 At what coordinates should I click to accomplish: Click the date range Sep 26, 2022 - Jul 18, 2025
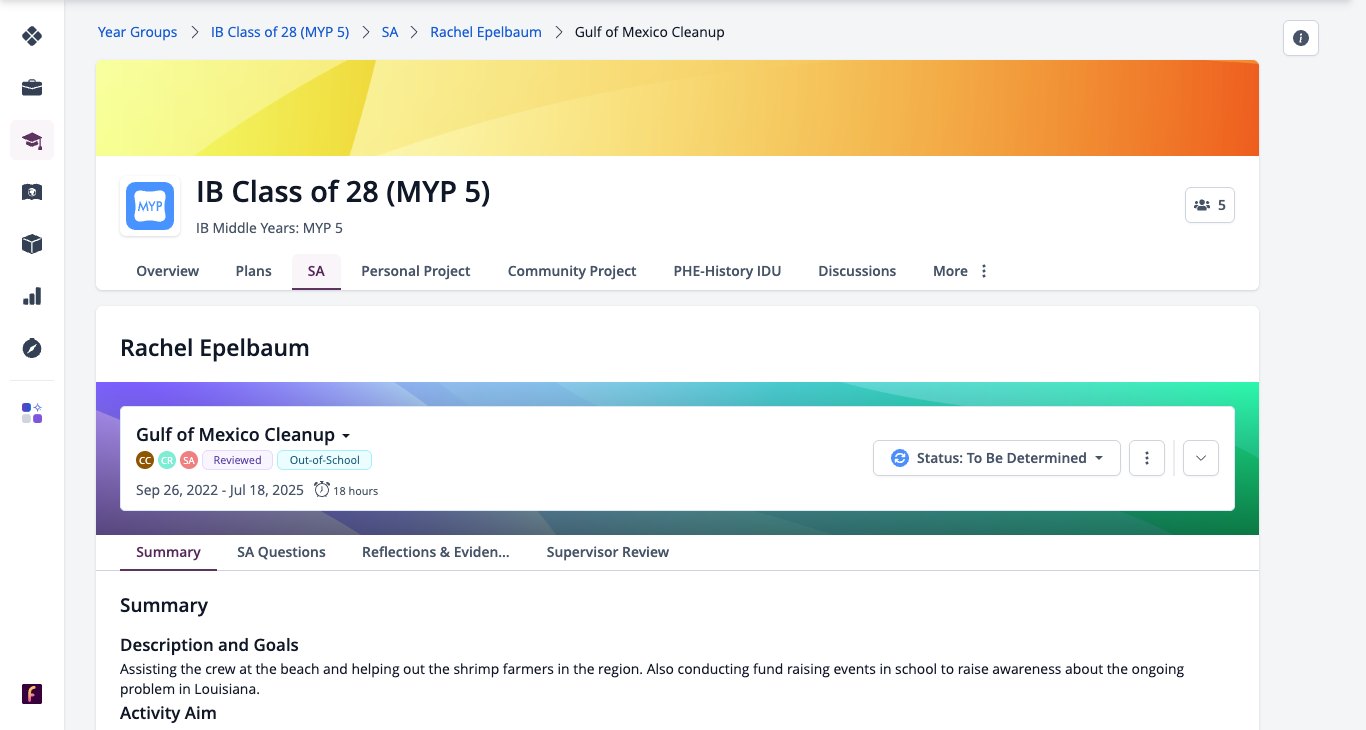click(x=220, y=490)
